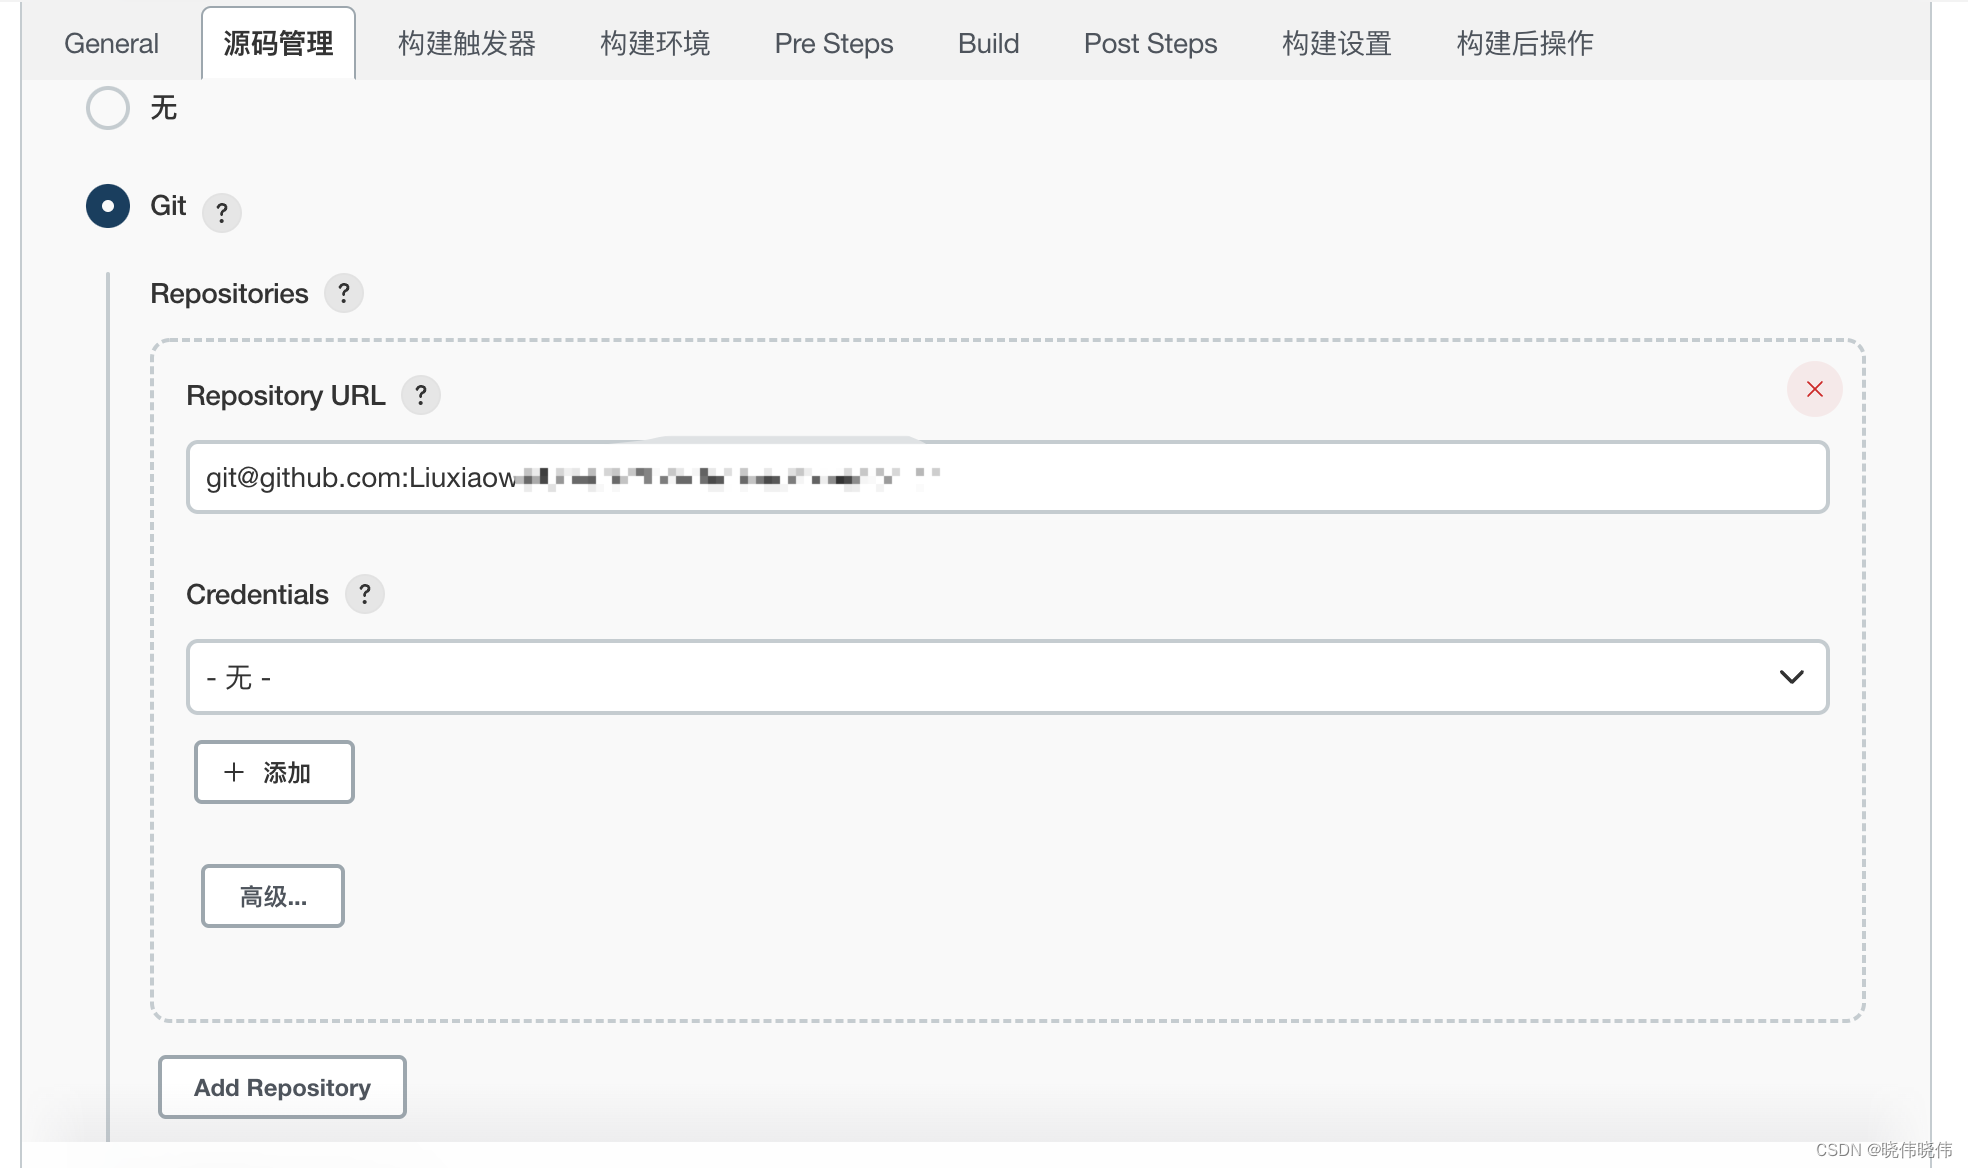
Task: Click the Credentials dropdown chevron arrow
Action: [1791, 677]
